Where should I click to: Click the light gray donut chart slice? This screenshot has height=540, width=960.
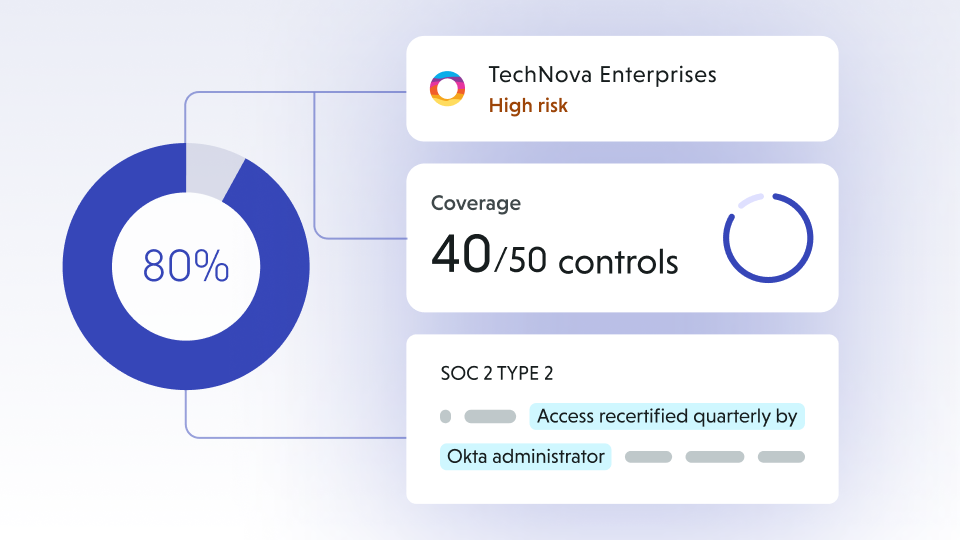click(214, 166)
